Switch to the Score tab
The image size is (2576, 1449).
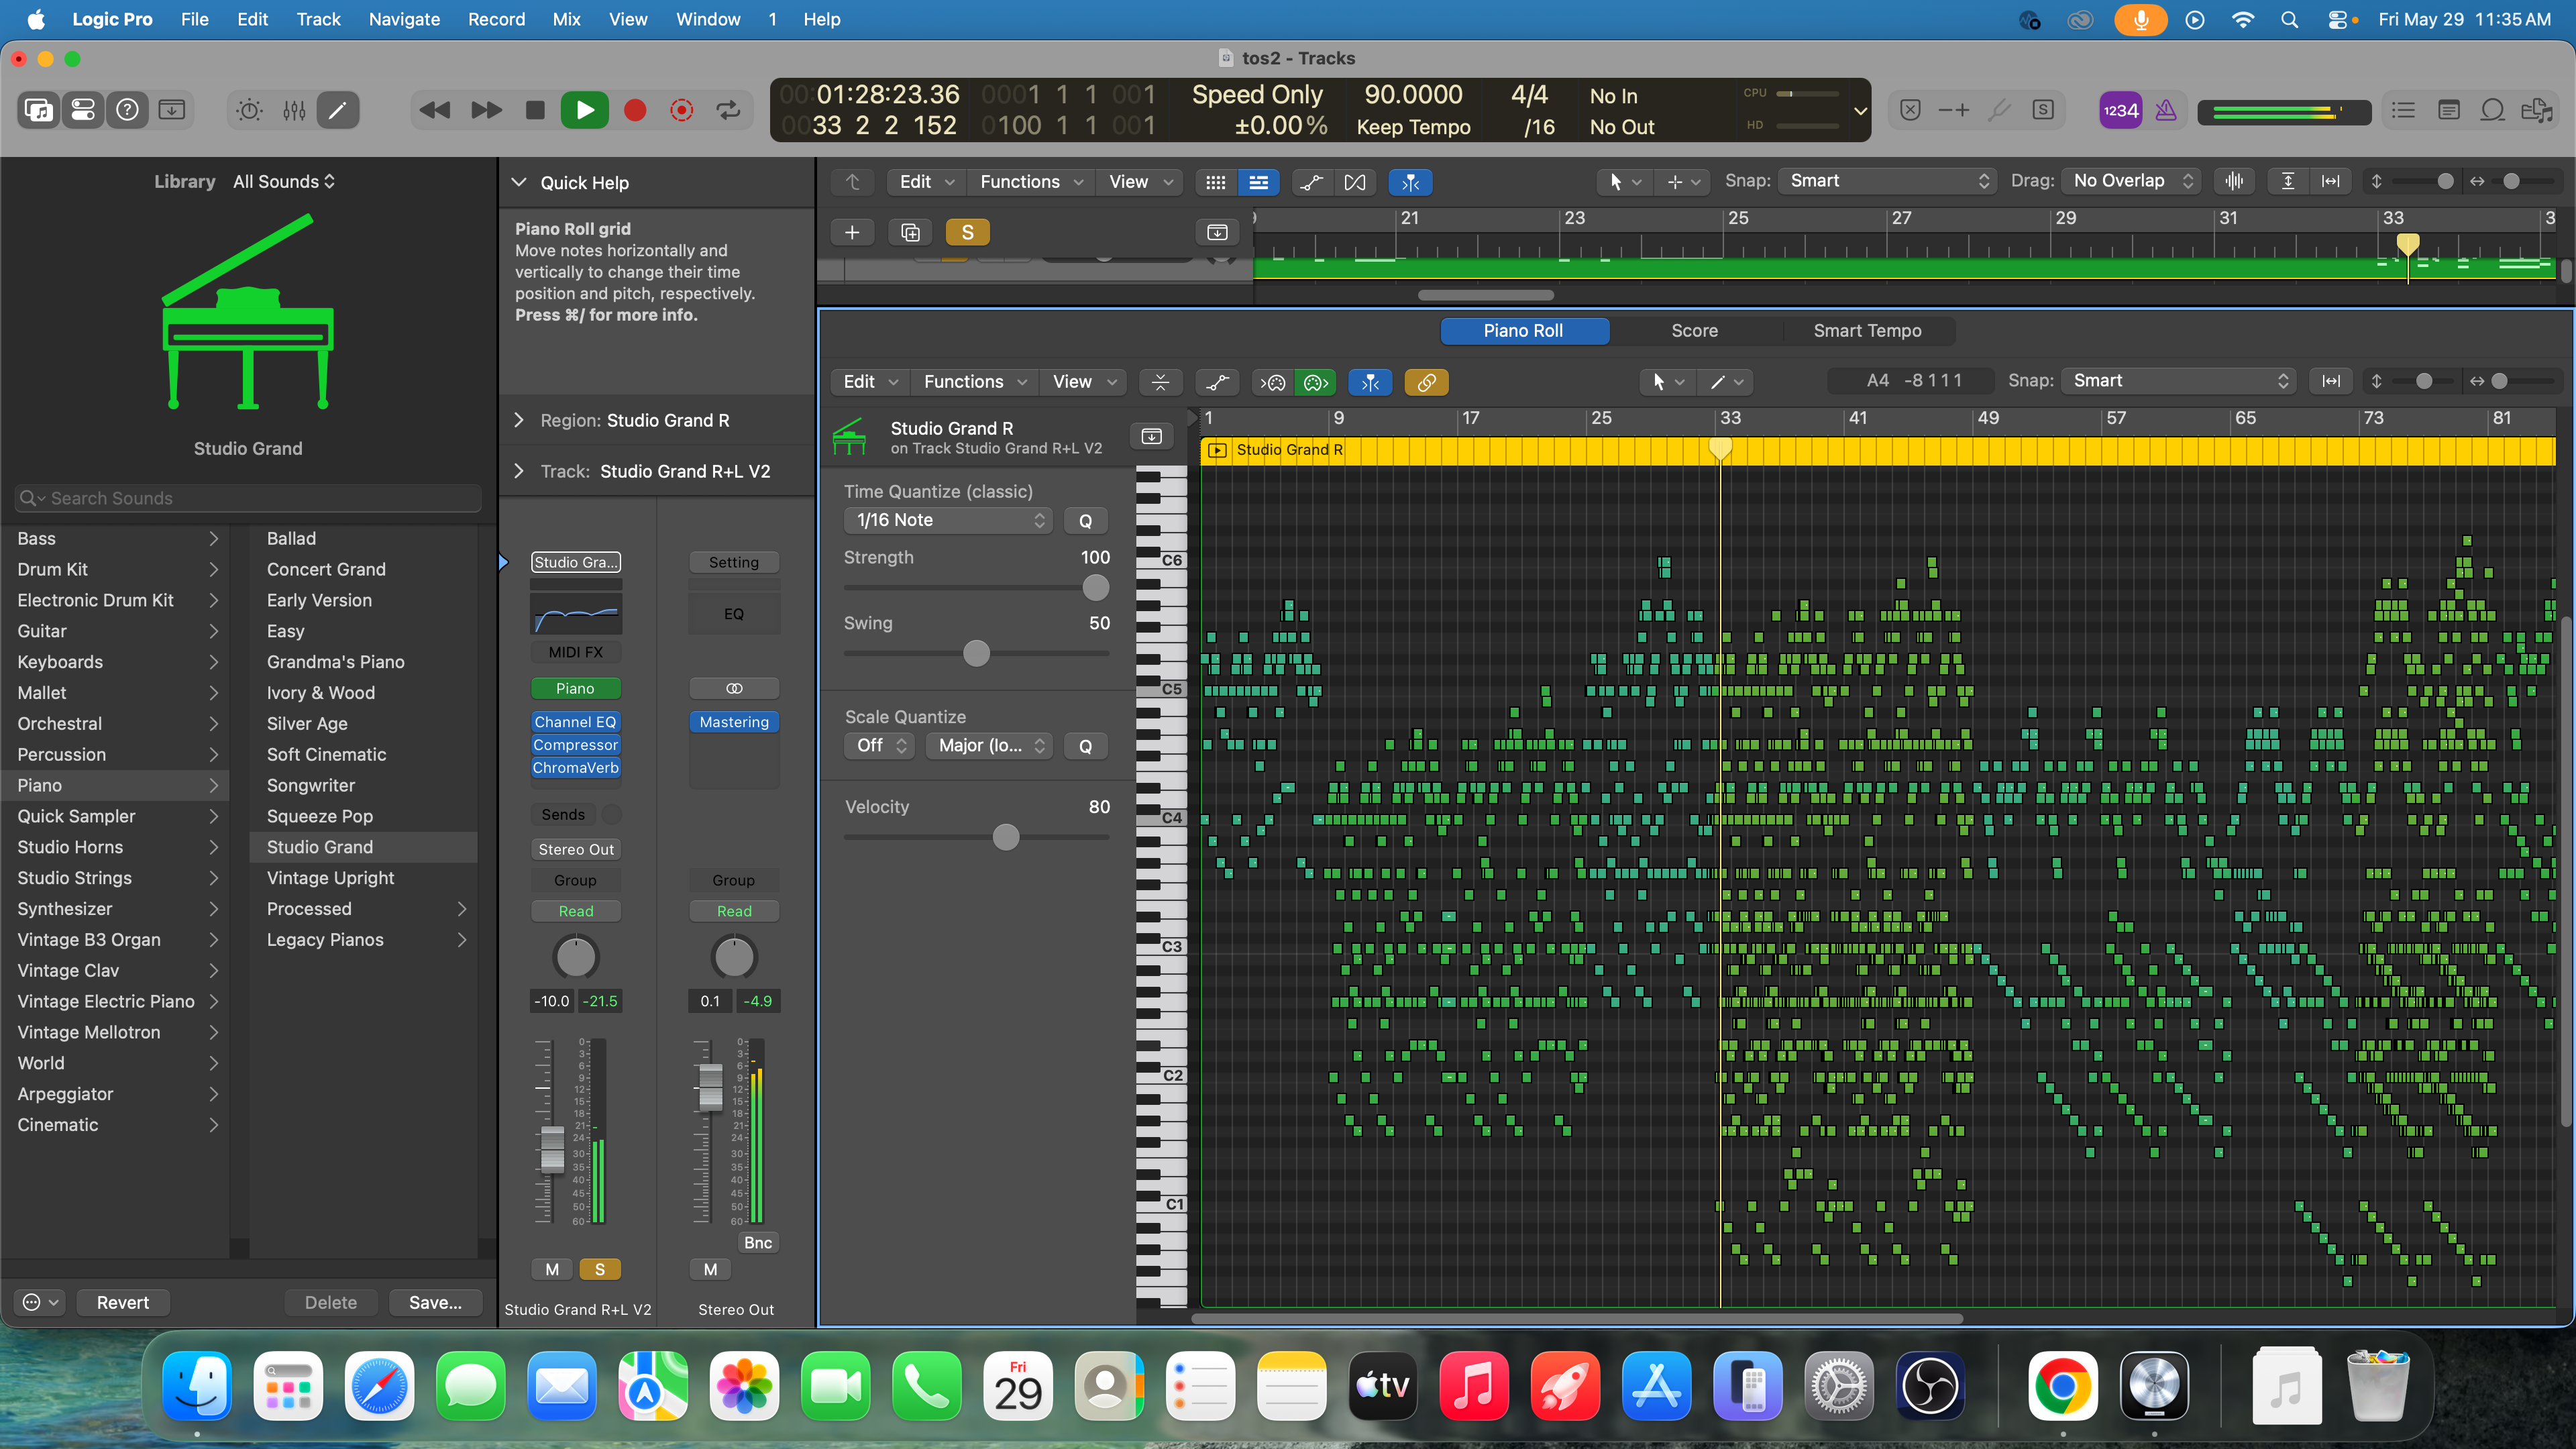click(1694, 331)
